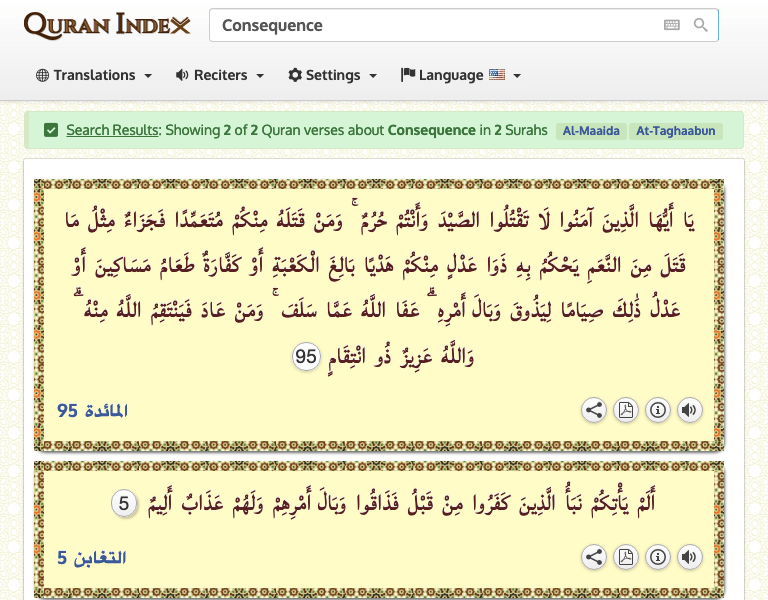Click the Search Results link
This screenshot has height=600, width=768.
(112, 130)
